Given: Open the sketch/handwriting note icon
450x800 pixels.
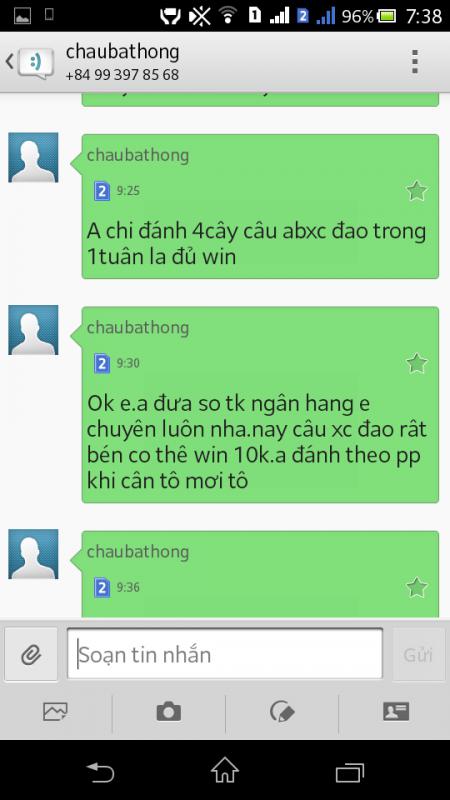Looking at the screenshot, I should tap(282, 711).
